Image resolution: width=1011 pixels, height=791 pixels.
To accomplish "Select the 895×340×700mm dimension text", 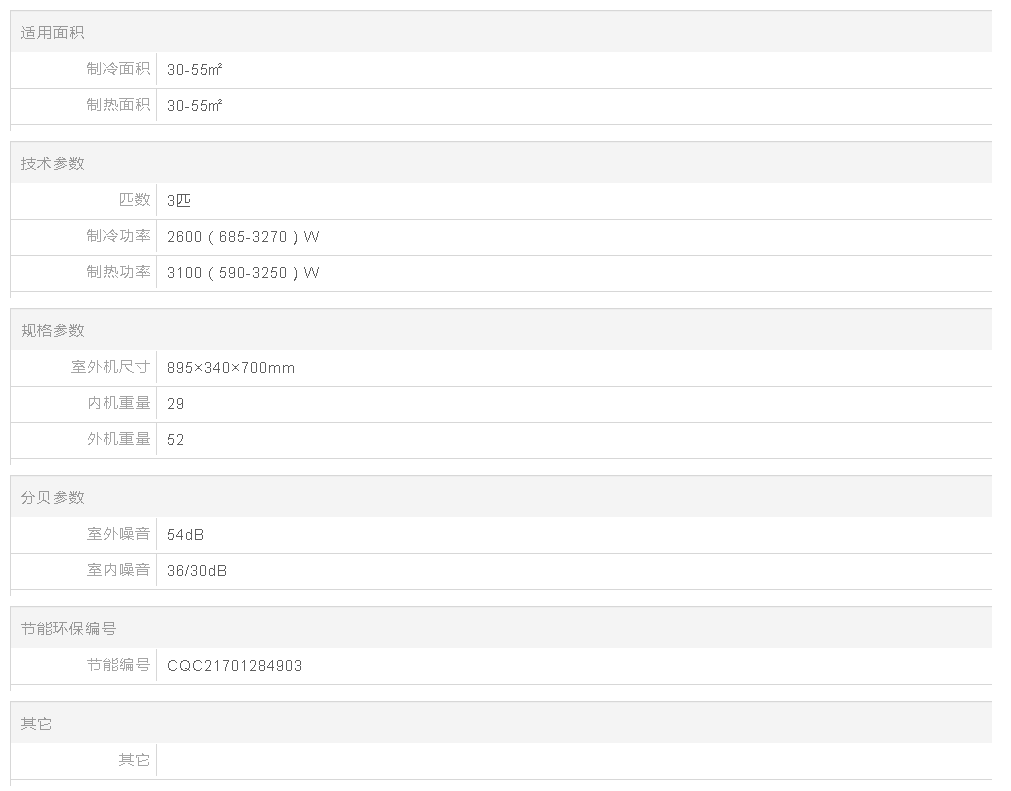I will [x=231, y=367].
